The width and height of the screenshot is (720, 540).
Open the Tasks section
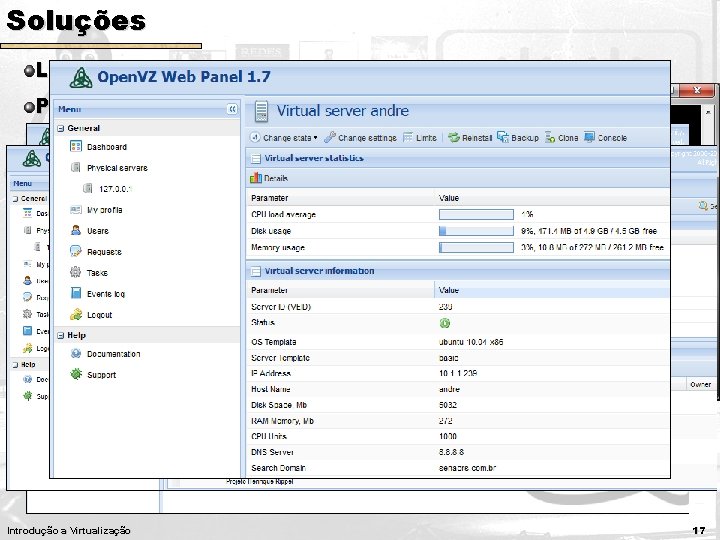97,273
